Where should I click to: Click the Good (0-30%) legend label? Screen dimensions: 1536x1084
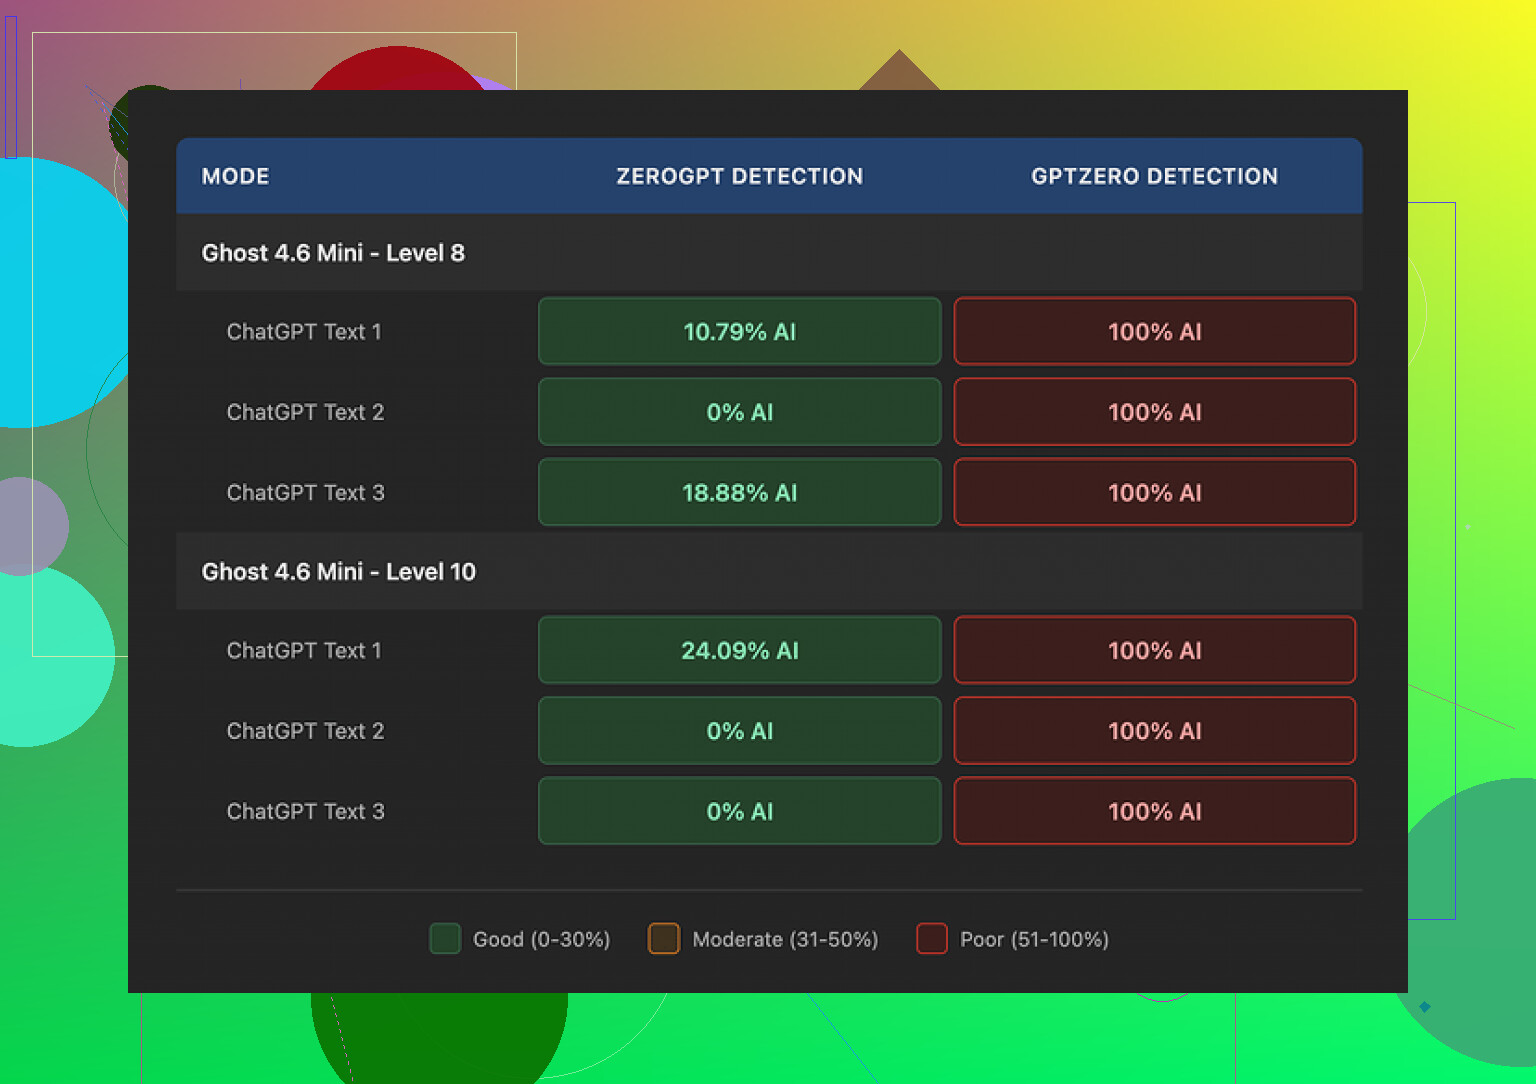[541, 940]
